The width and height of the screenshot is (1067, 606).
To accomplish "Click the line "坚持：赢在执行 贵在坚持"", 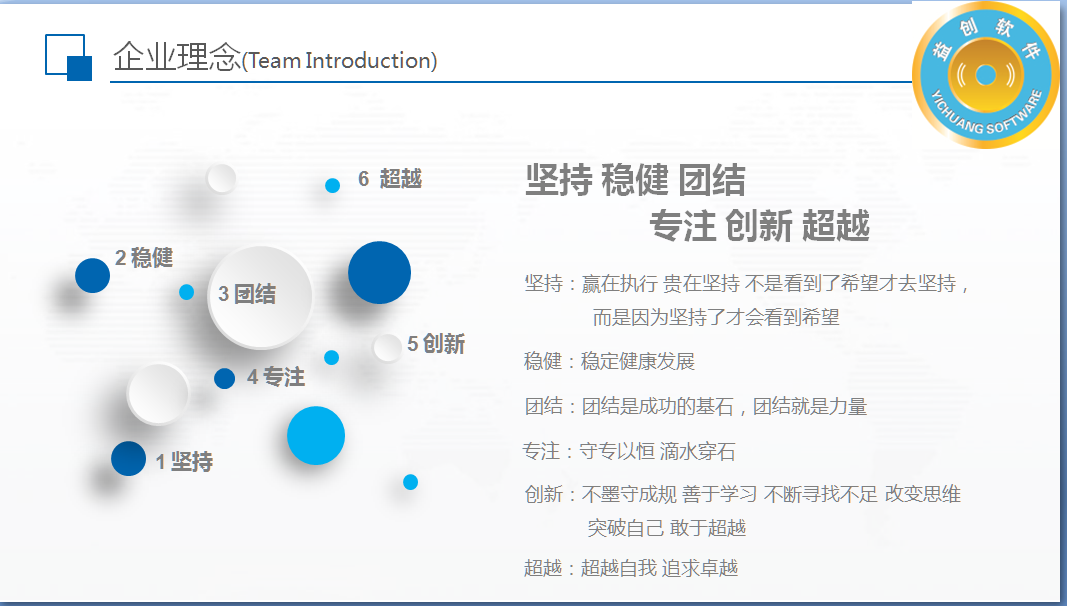I will pyautogui.click(x=746, y=283).
